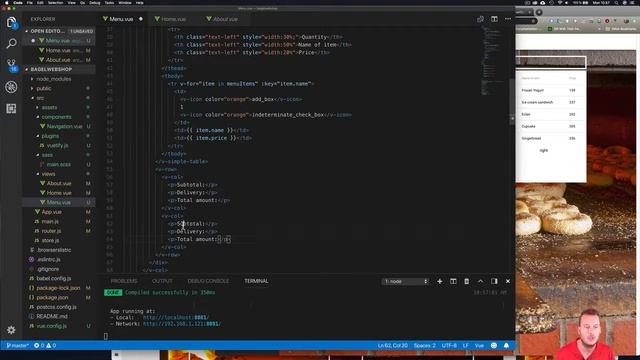Expand the public folder
Image resolution: width=640 pixels, height=360 pixels.
44,88
